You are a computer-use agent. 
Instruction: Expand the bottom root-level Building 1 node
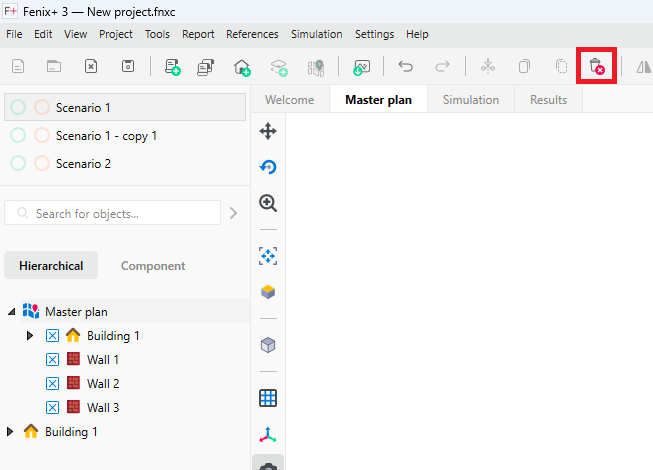click(x=11, y=432)
